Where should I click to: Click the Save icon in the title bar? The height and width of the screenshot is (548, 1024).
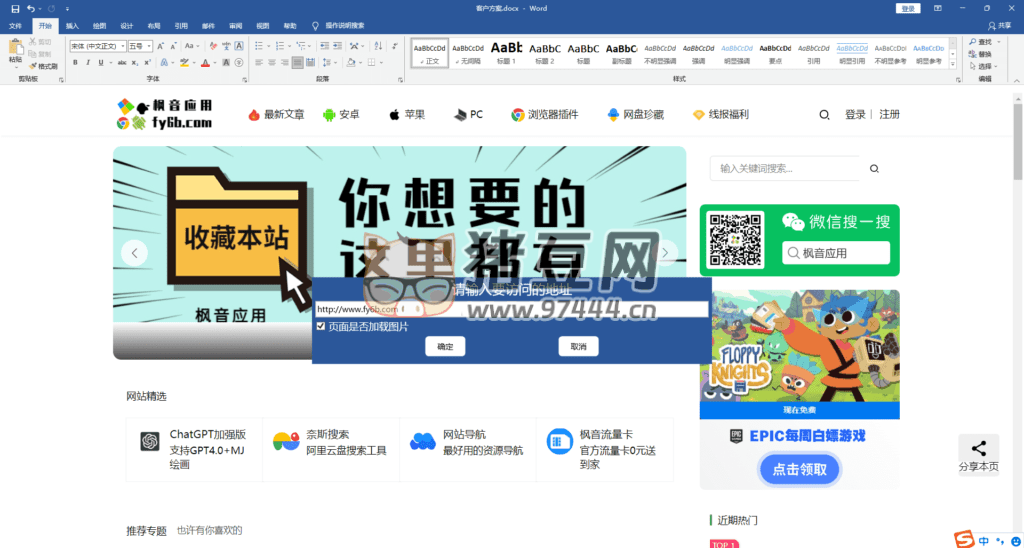pos(15,8)
